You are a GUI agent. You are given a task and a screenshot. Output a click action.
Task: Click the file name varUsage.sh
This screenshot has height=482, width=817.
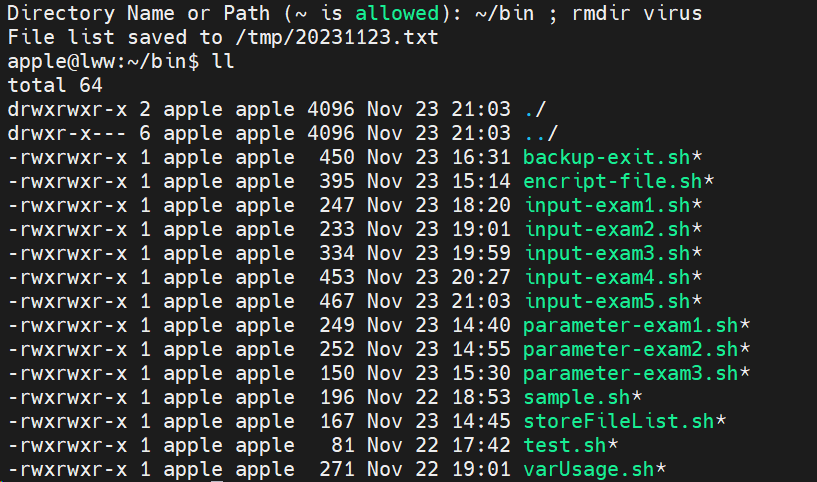pyautogui.click(x=589, y=469)
